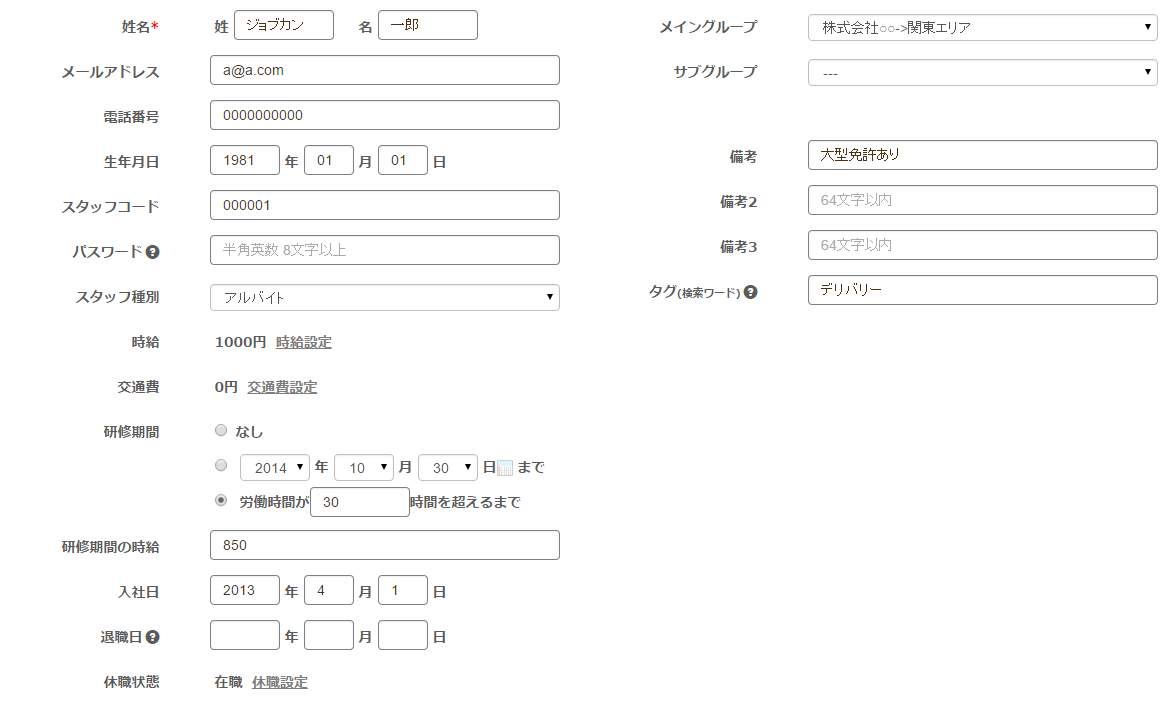Viewport: 1168px width, 720px height.
Task: Open the training period month dropdown
Action: (363, 467)
